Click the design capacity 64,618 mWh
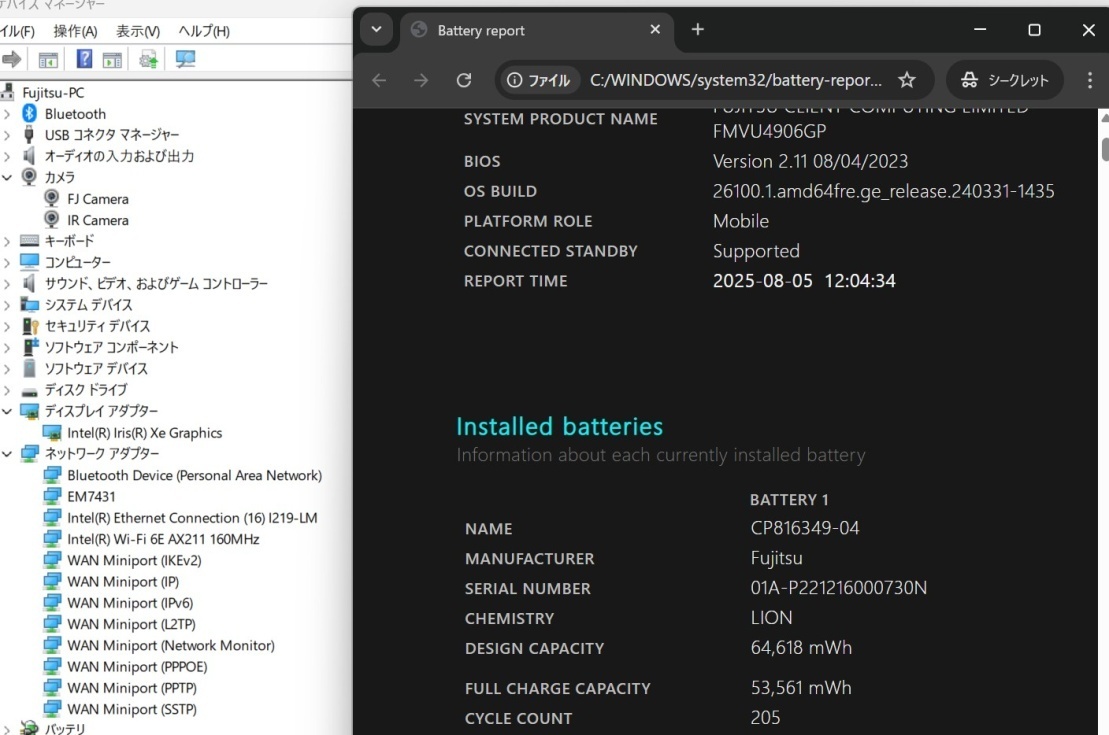Viewport: 1109px width, 735px height. pyautogui.click(x=801, y=648)
